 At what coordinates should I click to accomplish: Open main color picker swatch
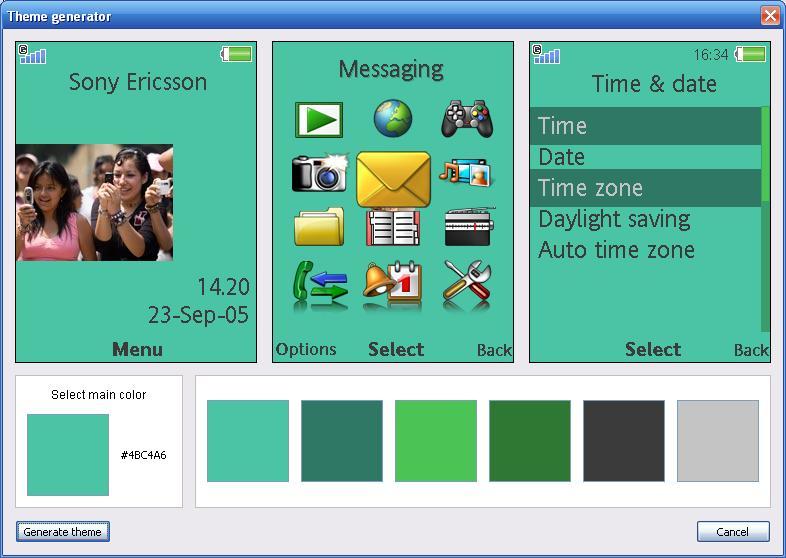(68, 455)
